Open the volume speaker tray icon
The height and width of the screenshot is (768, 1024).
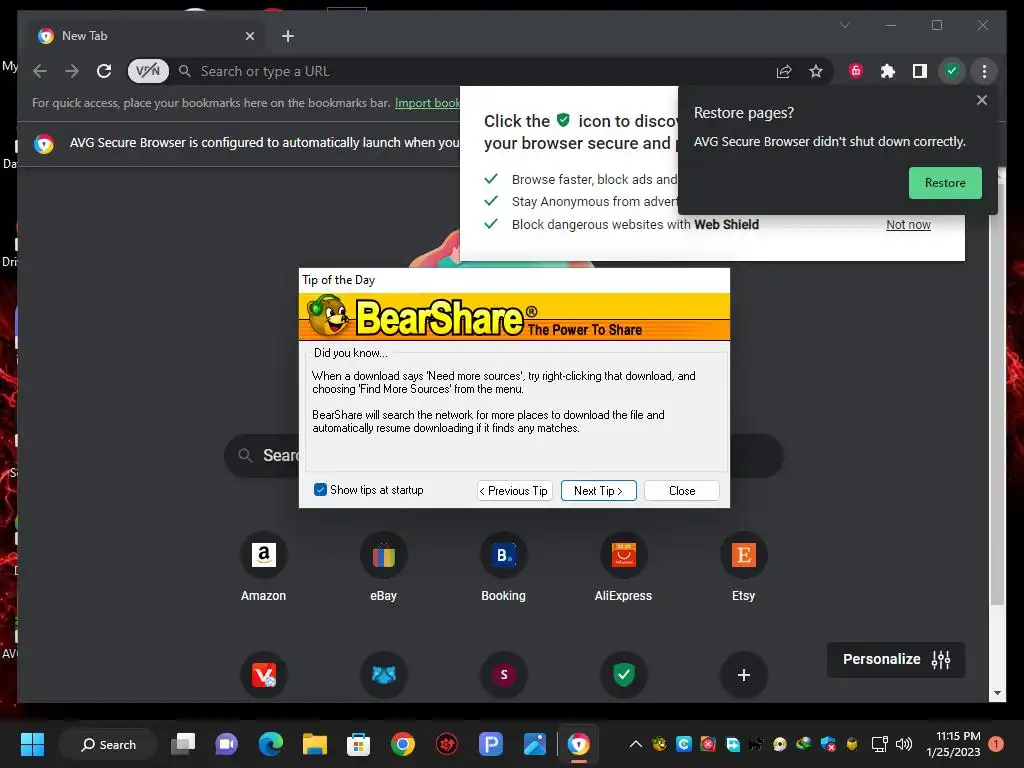[904, 744]
